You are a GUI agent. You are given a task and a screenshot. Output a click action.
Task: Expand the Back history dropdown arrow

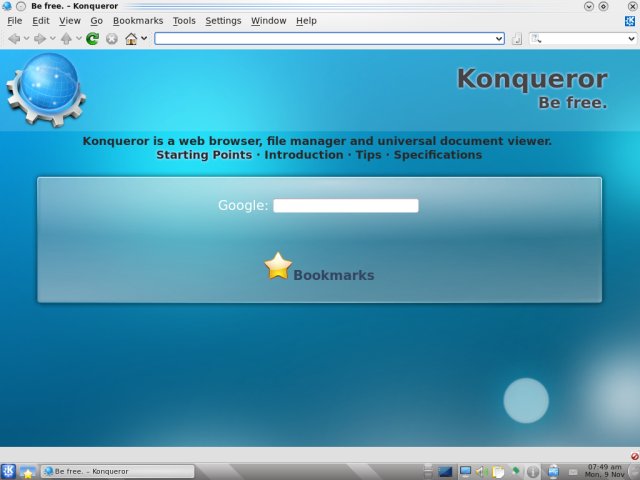27,39
